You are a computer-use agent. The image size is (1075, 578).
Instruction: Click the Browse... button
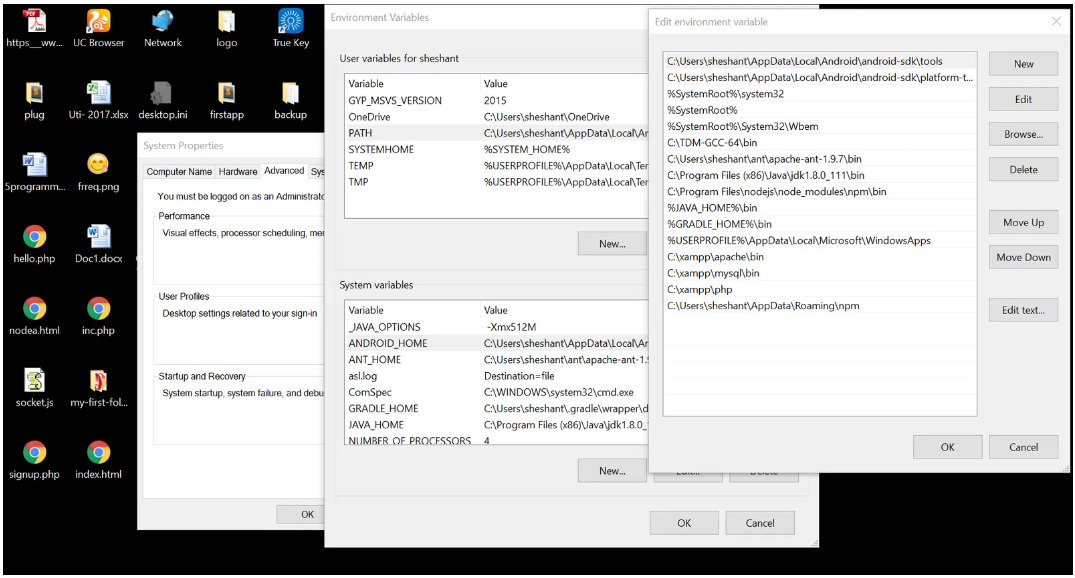(1023, 134)
